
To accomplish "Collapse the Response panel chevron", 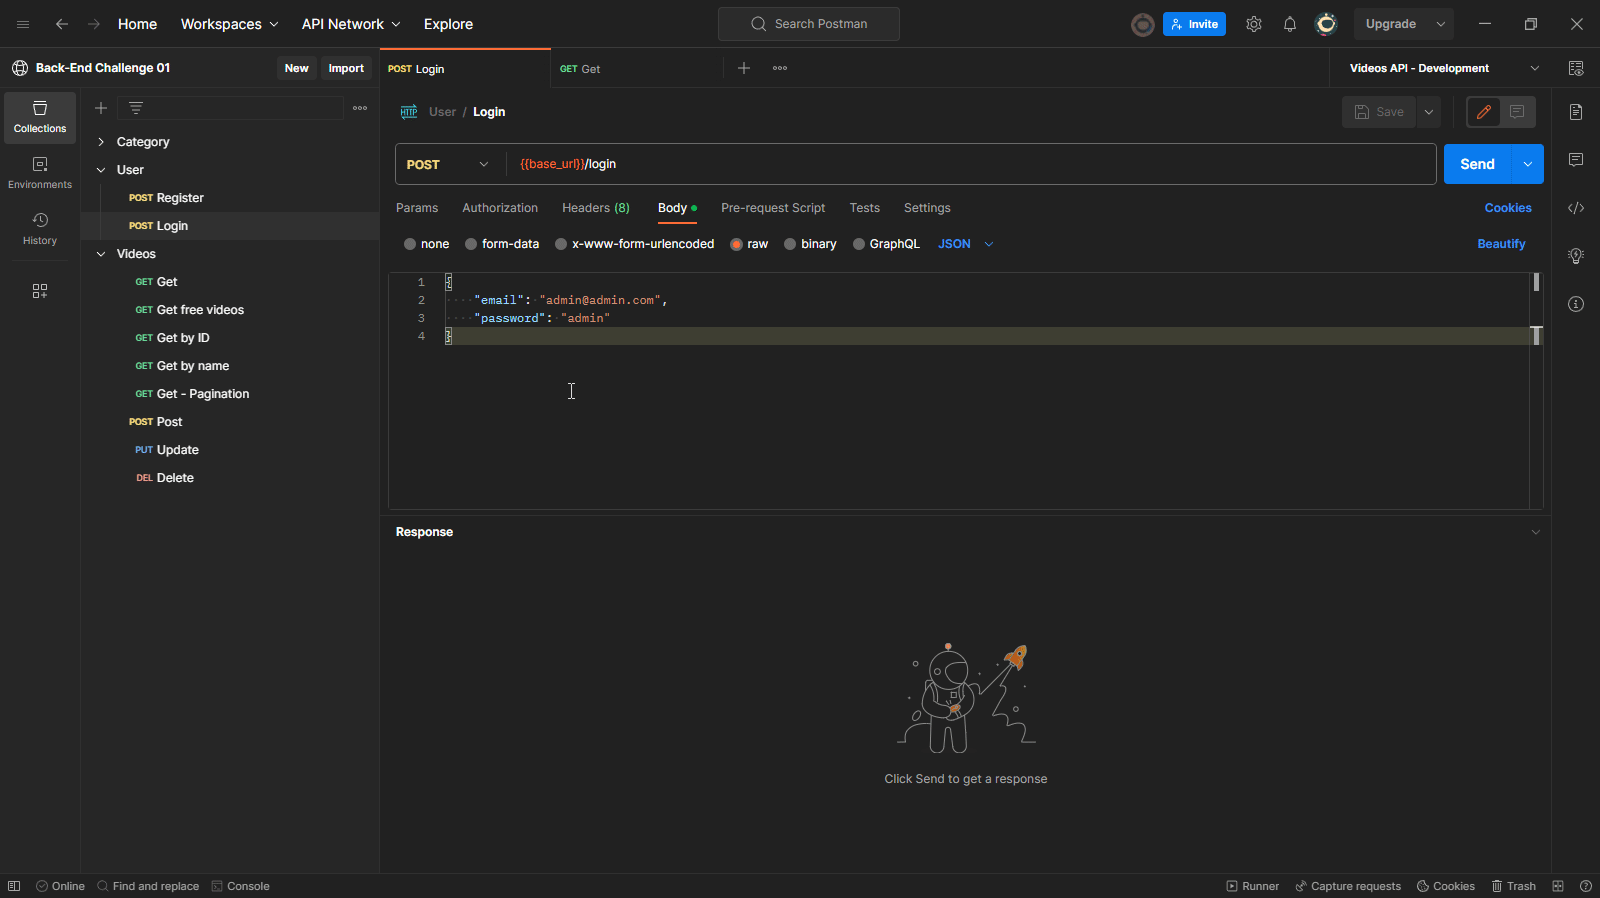I will (x=1536, y=532).
